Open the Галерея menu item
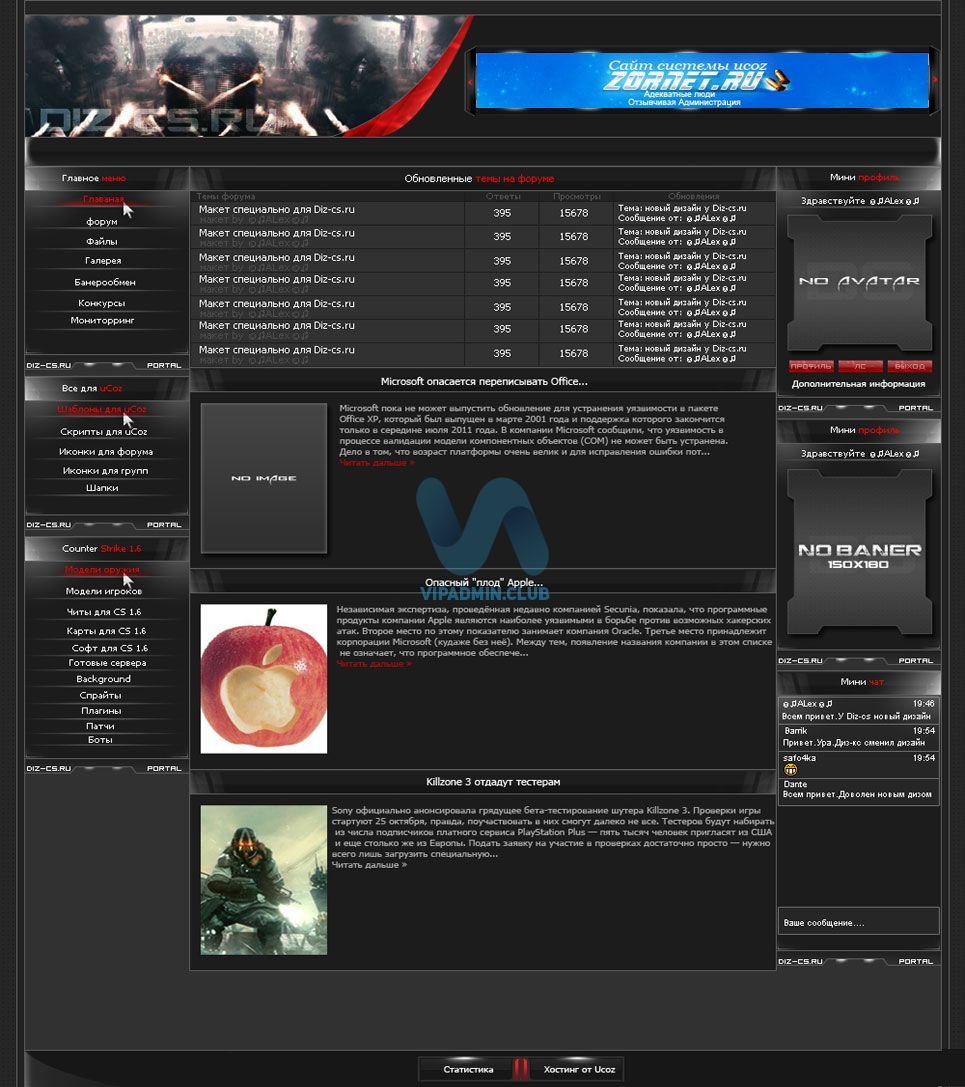The height and width of the screenshot is (1087, 965). coord(103,261)
